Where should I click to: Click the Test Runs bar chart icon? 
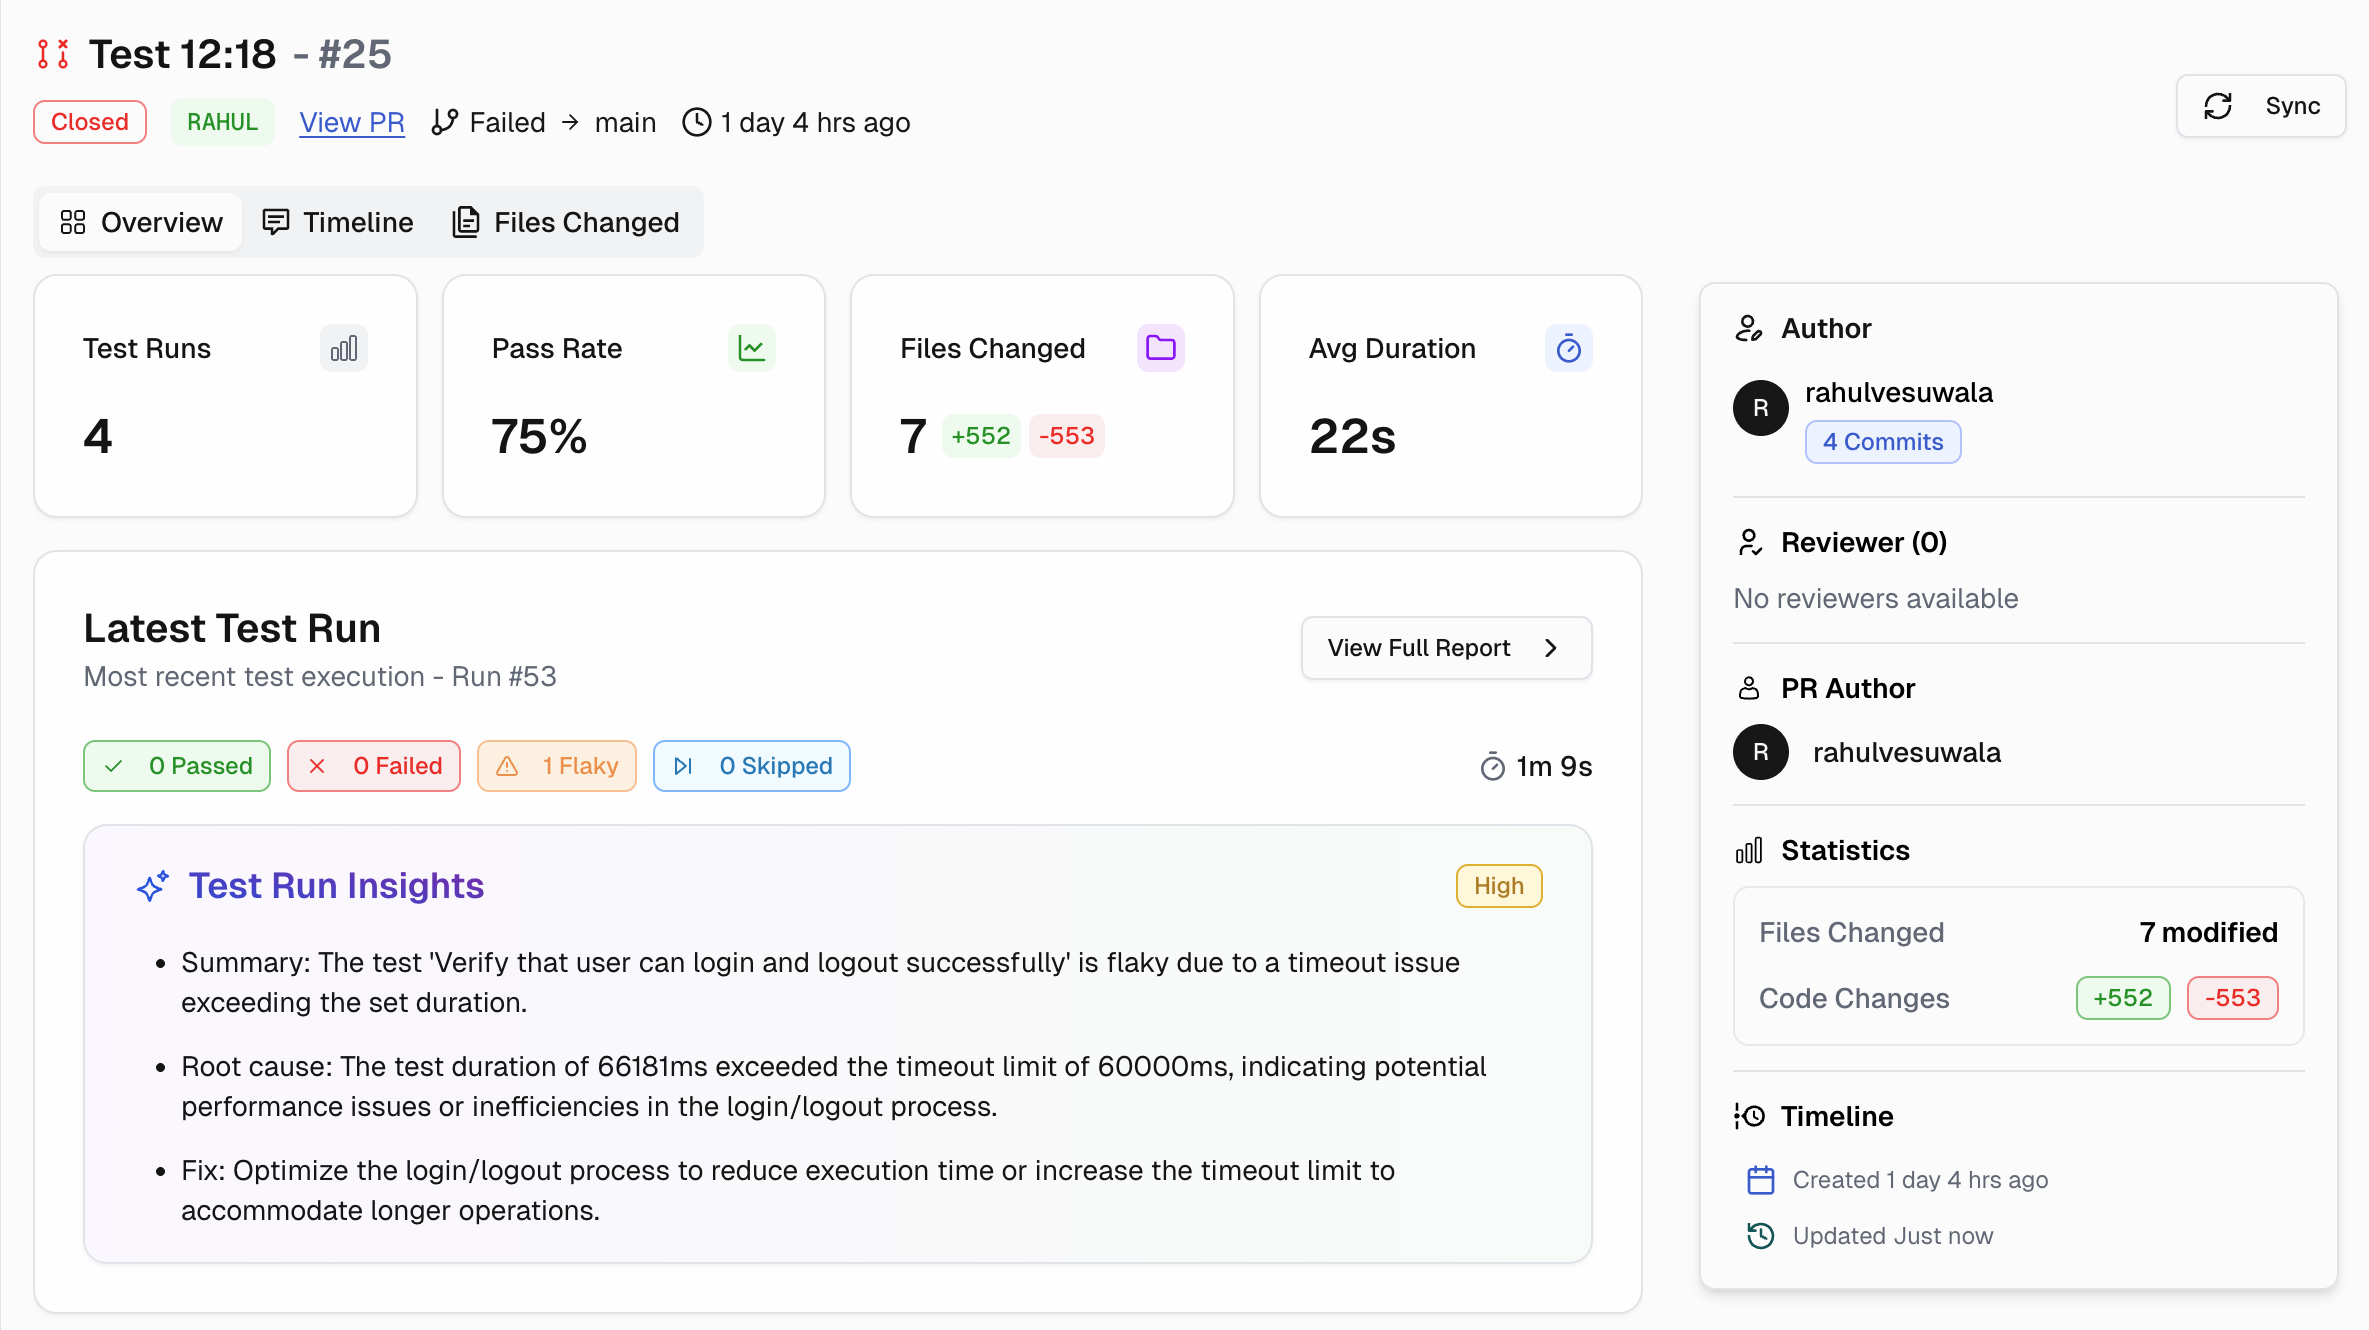[343, 348]
